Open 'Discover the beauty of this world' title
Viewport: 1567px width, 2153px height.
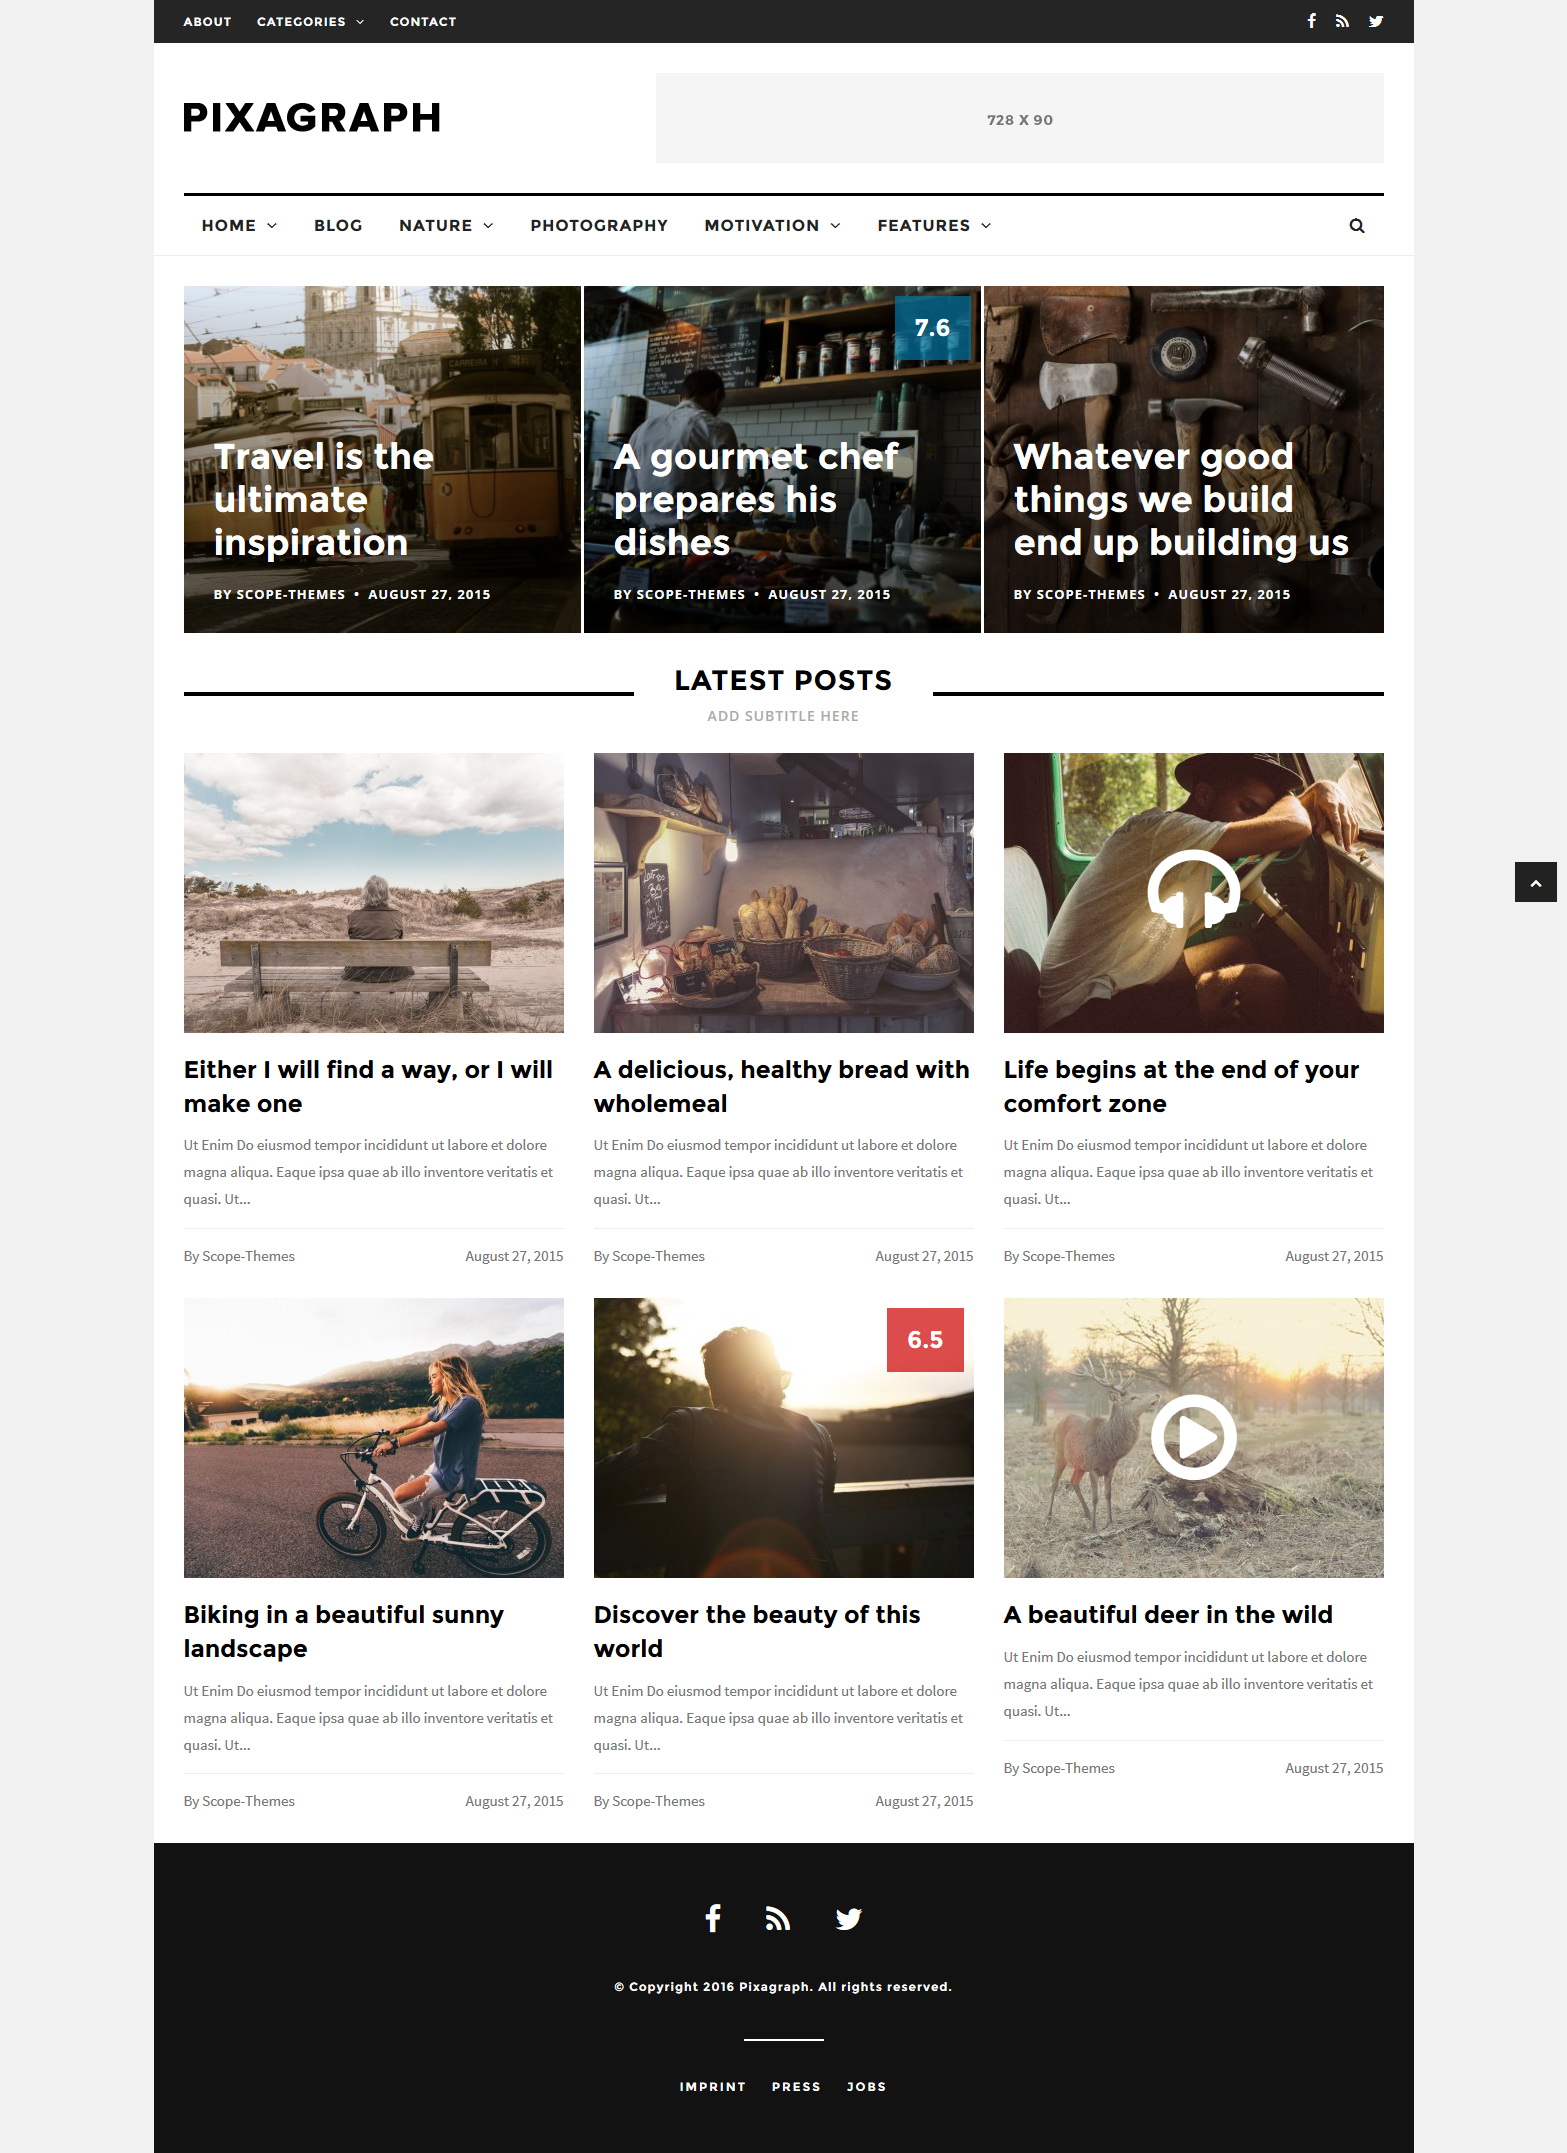tap(757, 1631)
